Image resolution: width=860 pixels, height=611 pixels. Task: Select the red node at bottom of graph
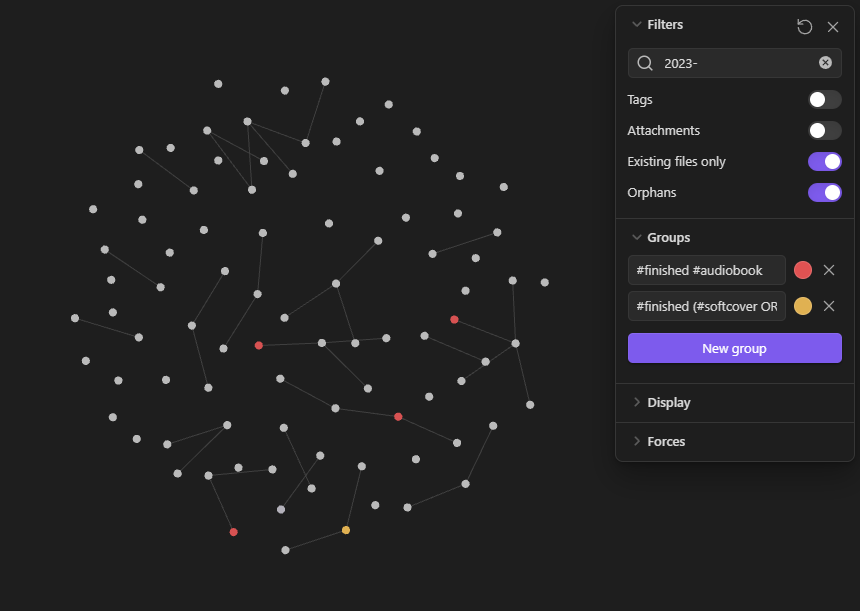(234, 532)
